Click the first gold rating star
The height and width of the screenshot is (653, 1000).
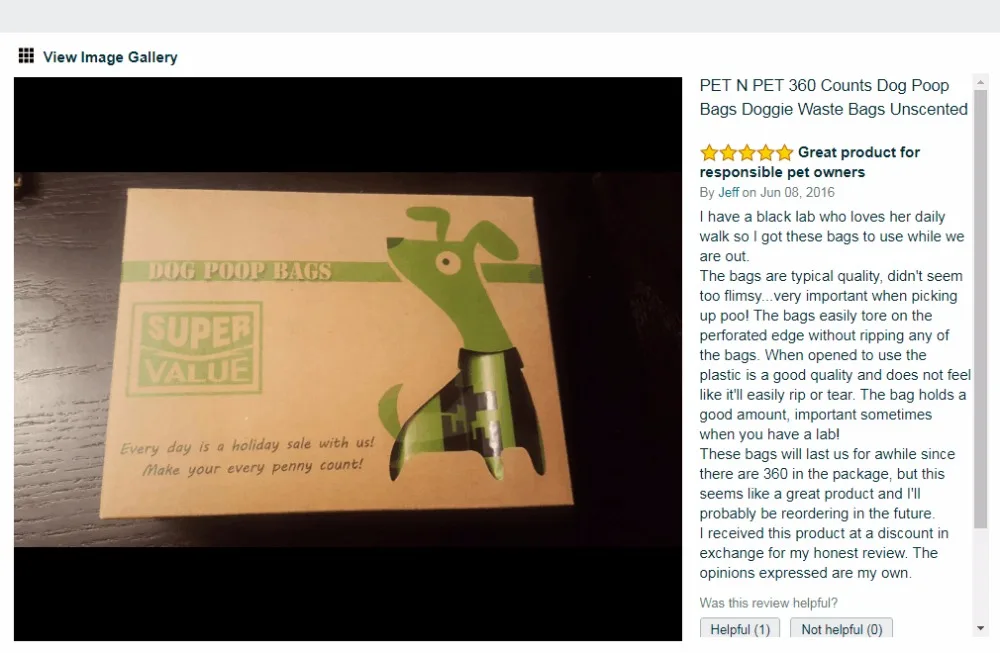click(709, 152)
